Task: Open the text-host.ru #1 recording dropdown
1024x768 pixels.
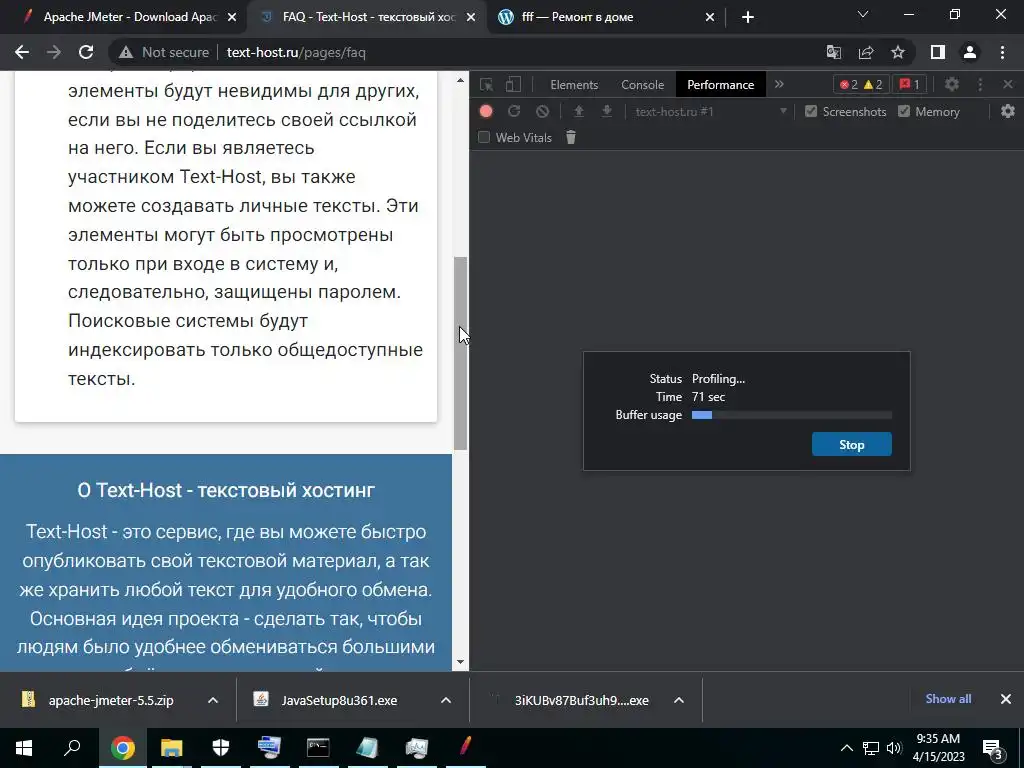Action: coord(711,112)
